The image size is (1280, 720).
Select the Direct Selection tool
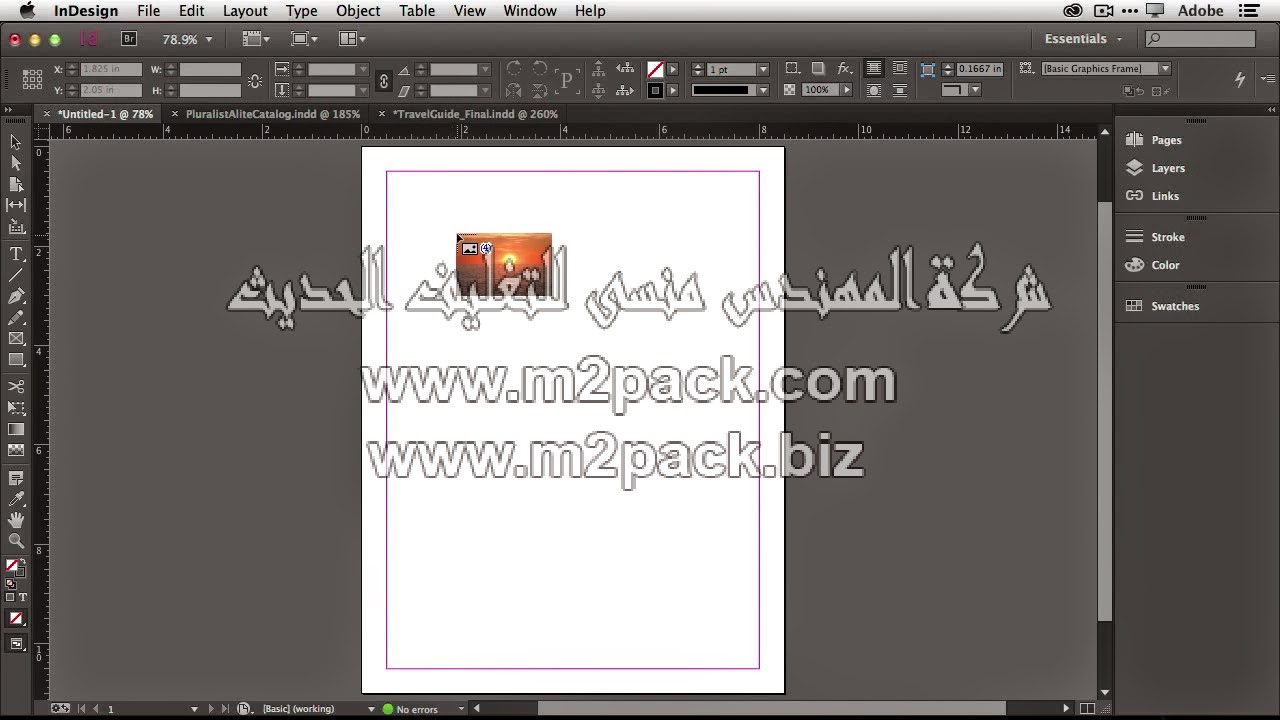(x=16, y=163)
